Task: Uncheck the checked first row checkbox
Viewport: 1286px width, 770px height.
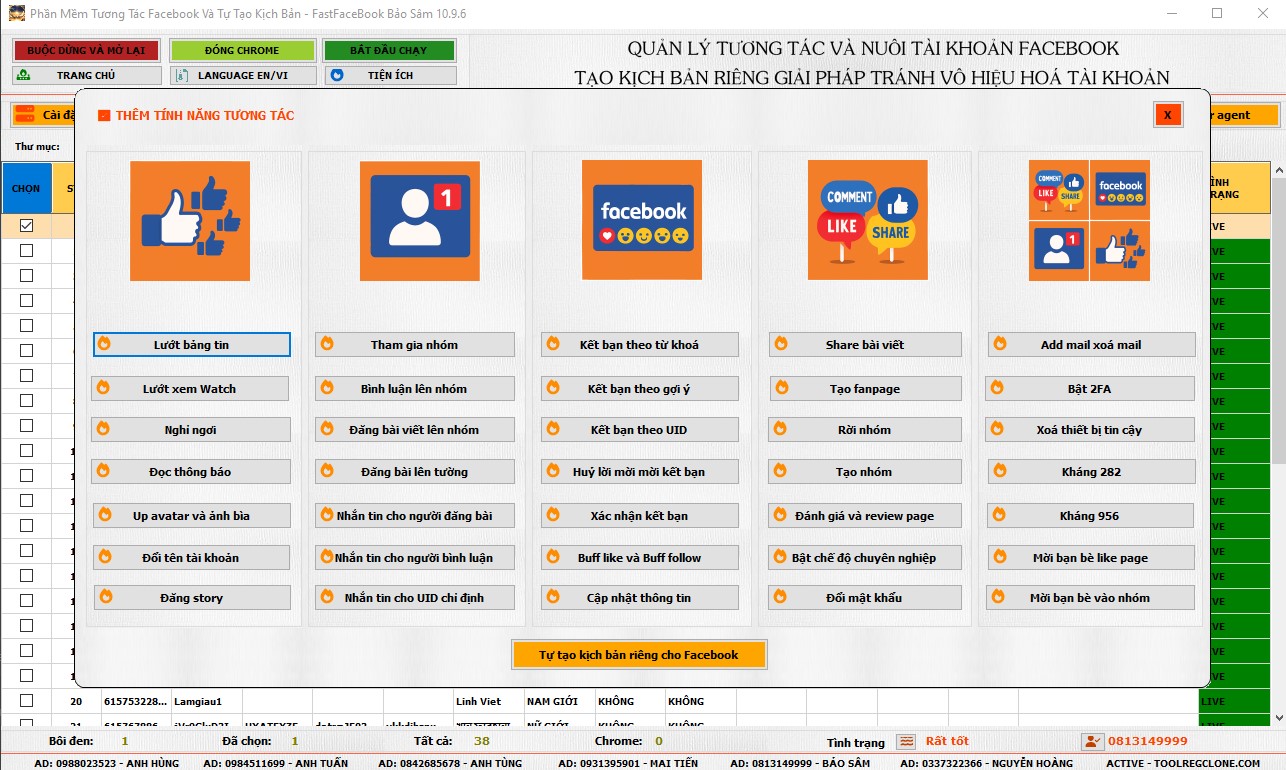Action: pyautogui.click(x=26, y=226)
